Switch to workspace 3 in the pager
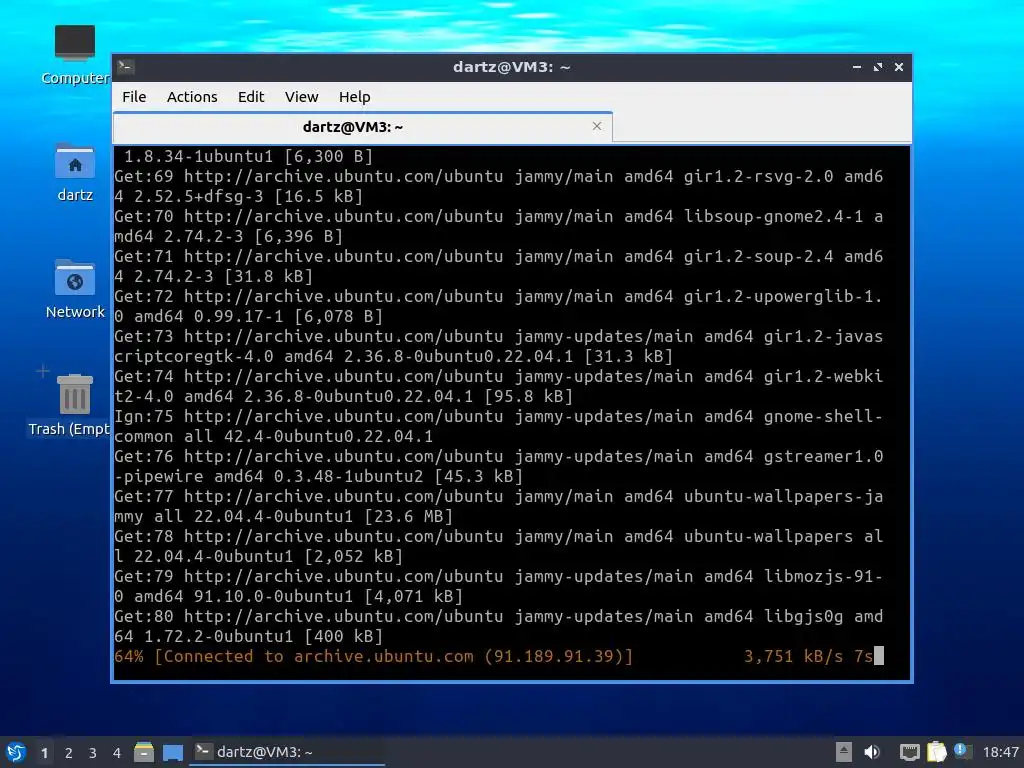This screenshot has width=1024, height=768. point(93,753)
